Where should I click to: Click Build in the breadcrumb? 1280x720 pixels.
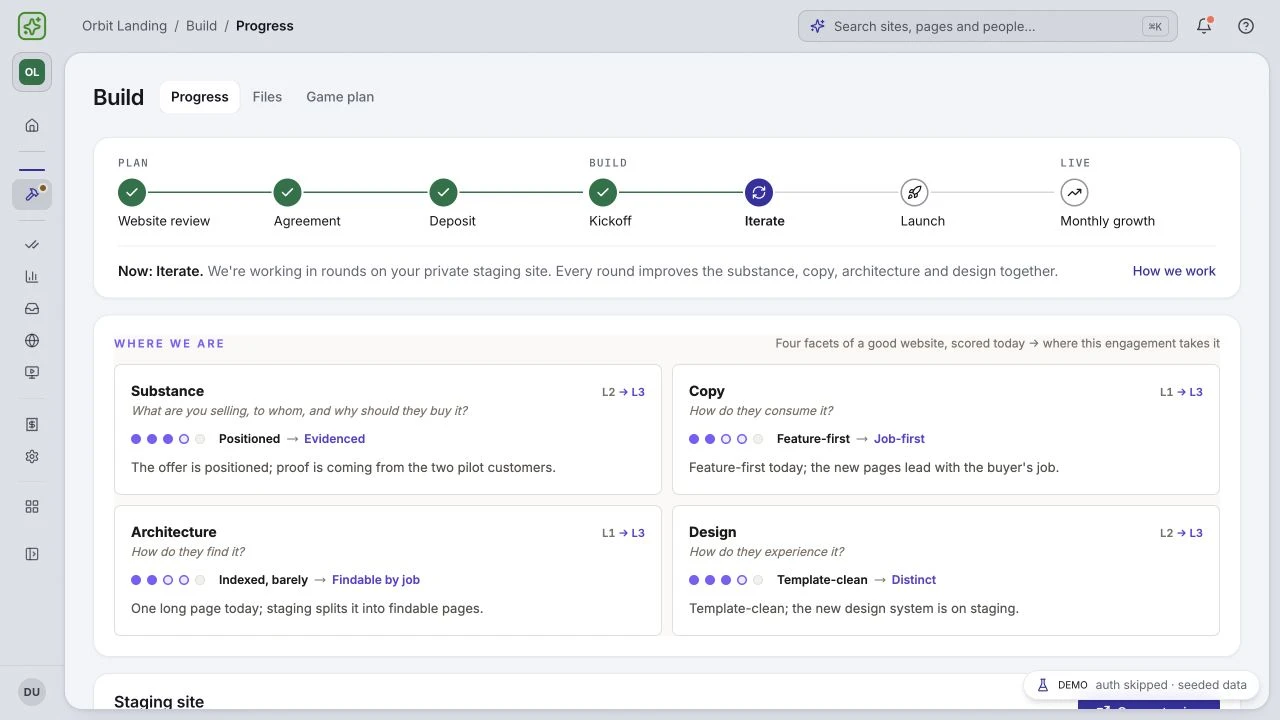(x=201, y=26)
